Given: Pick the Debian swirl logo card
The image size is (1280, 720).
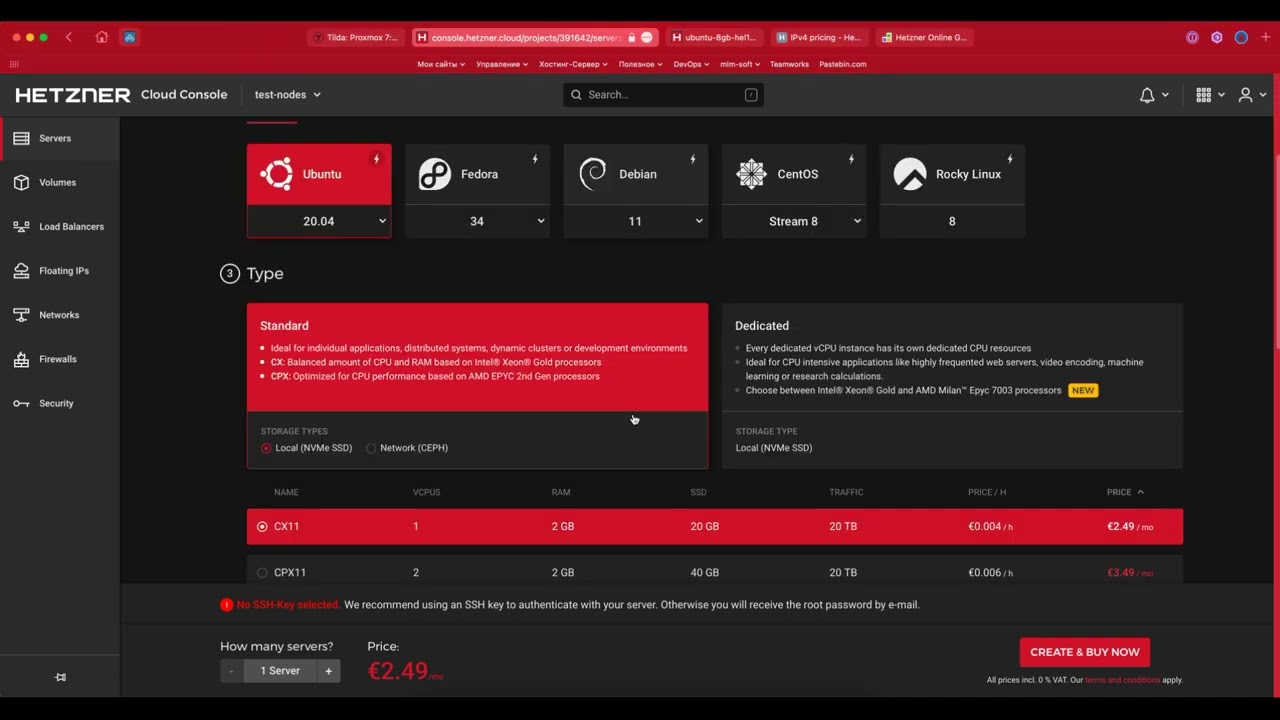Looking at the screenshot, I should pos(636,174).
